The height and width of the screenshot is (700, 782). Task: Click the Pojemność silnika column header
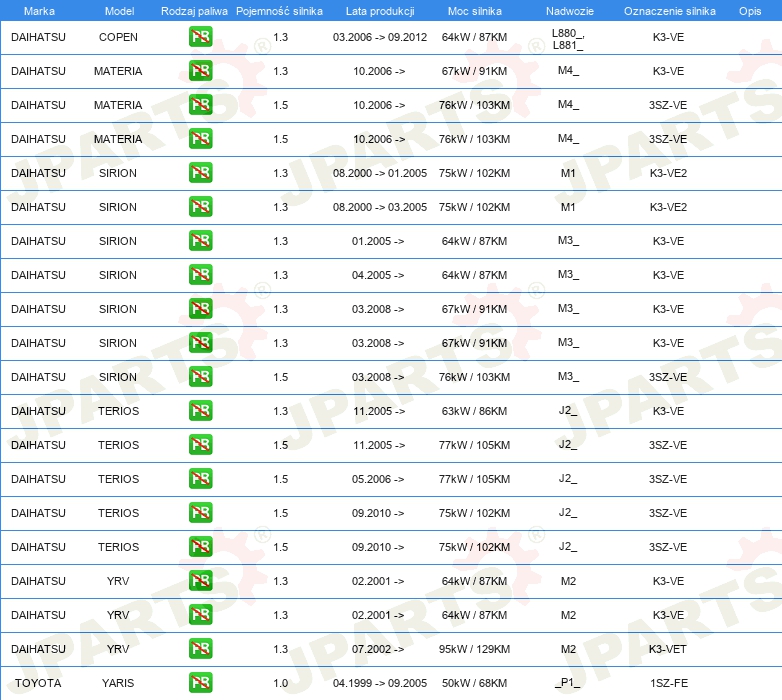(279, 11)
